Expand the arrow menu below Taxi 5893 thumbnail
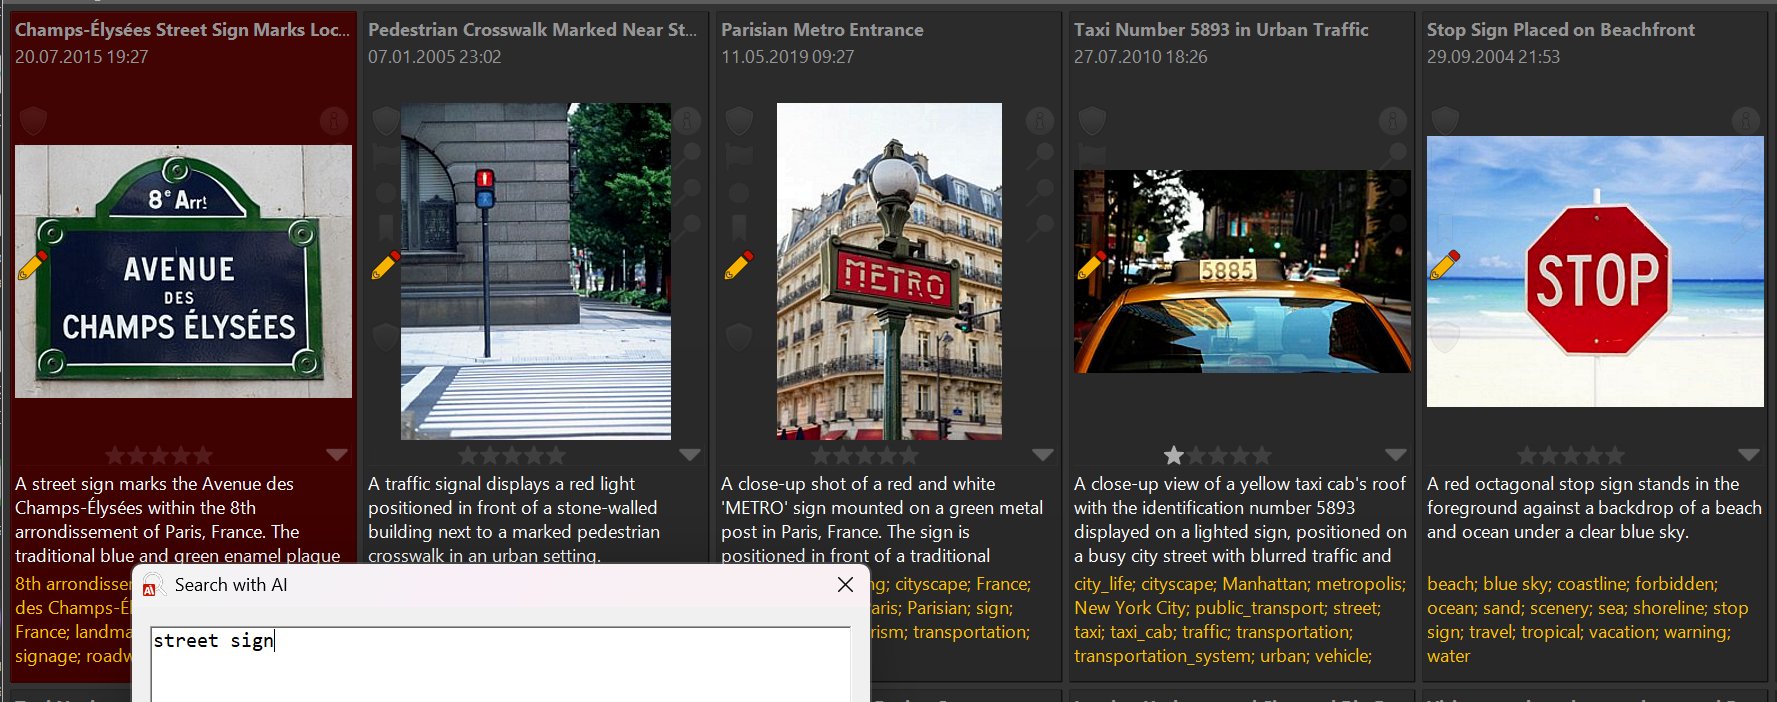Image resolution: width=1777 pixels, height=702 pixels. tap(1396, 455)
